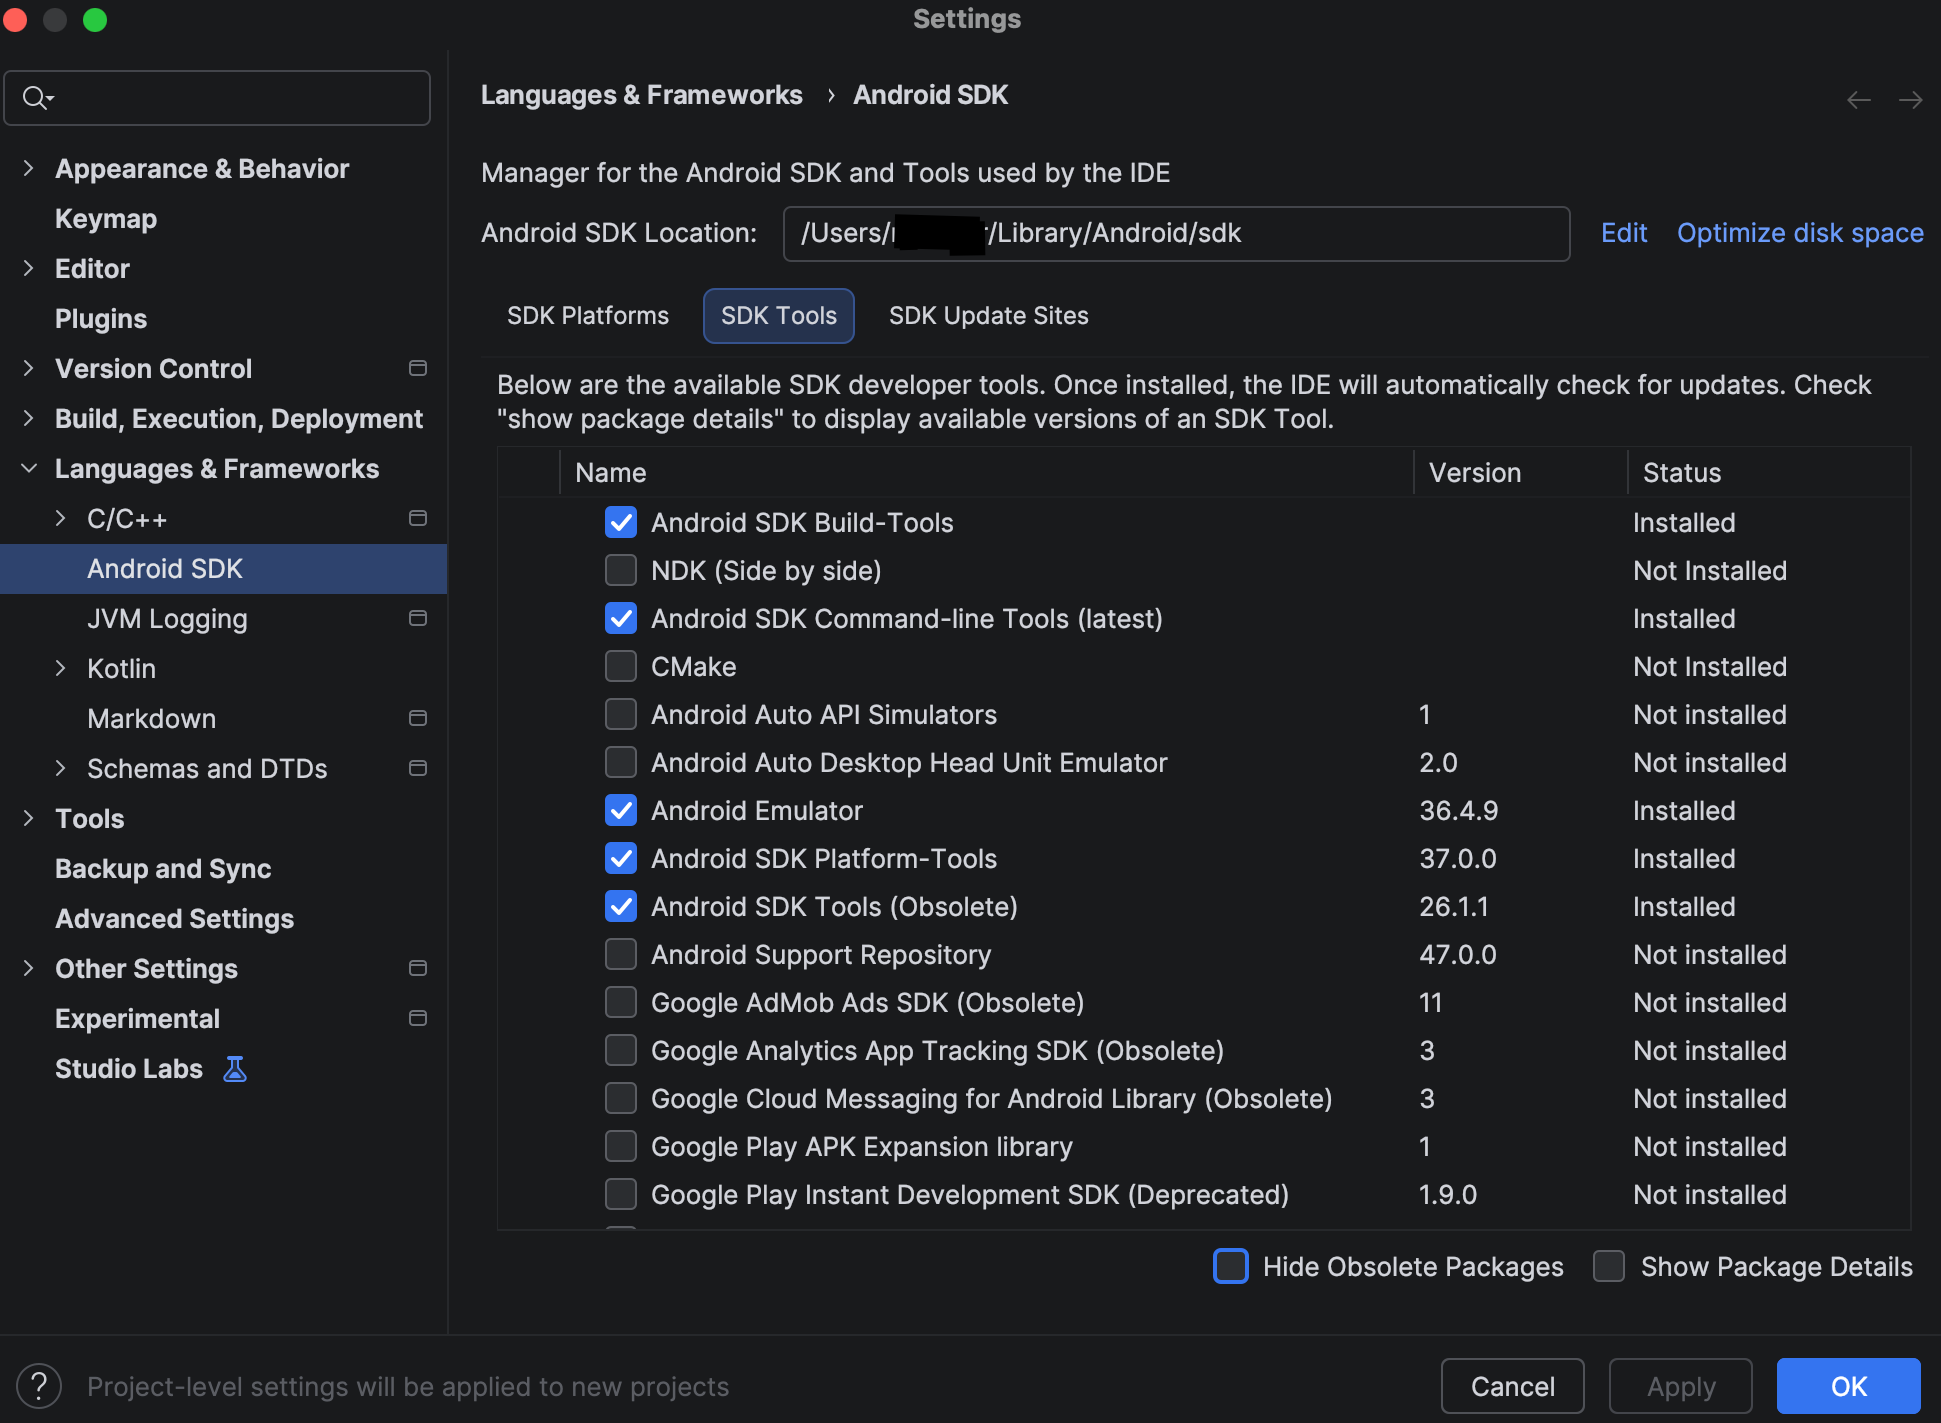This screenshot has height=1423, width=1941.
Task: Click the Studio Labs flask icon
Action: tap(235, 1069)
